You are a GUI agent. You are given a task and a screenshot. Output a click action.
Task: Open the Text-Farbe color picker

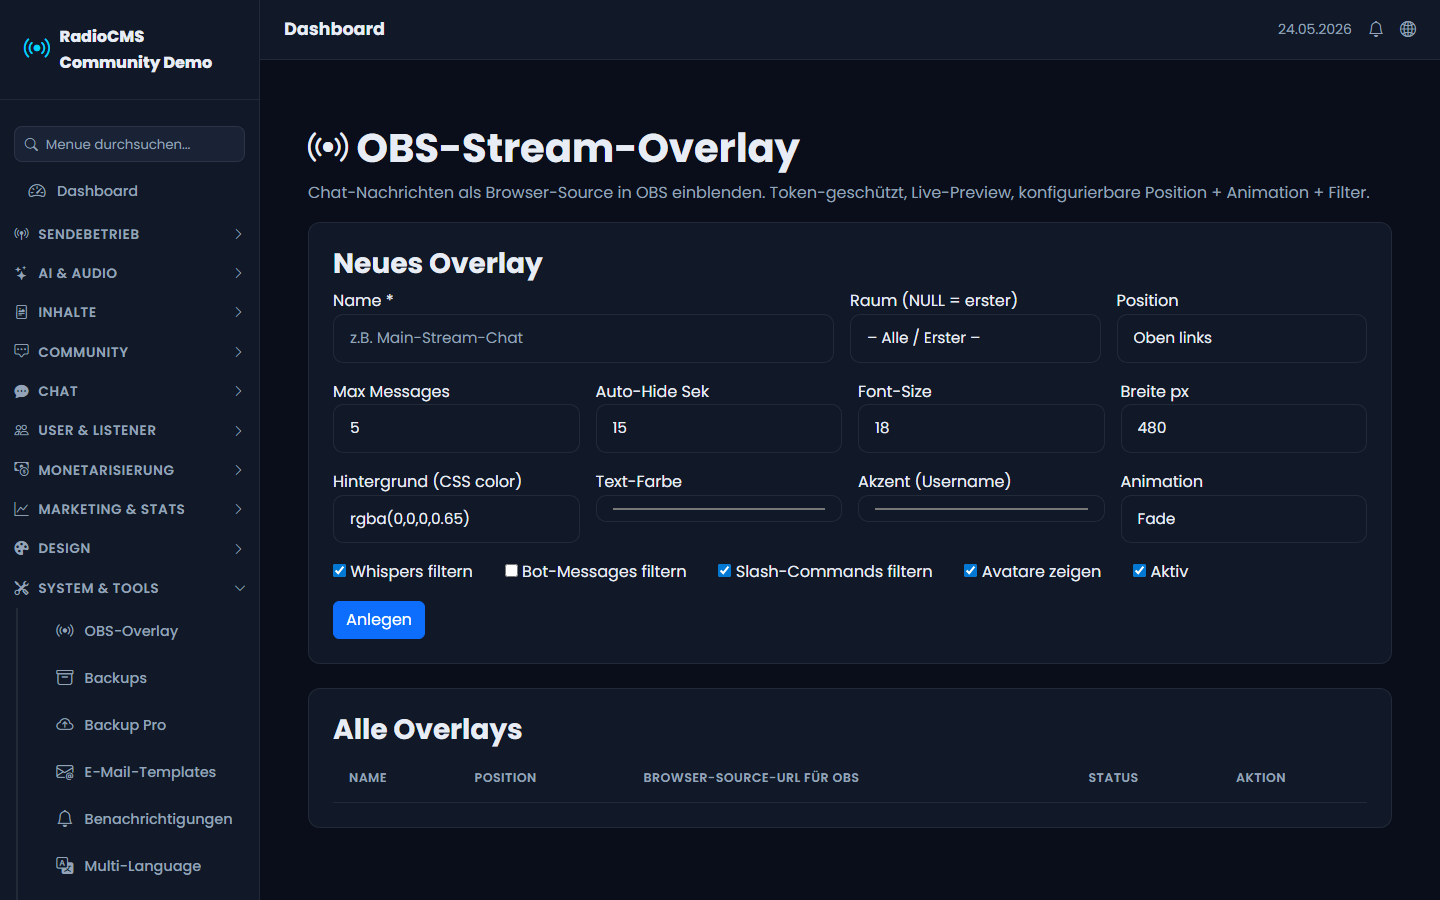coord(719,509)
